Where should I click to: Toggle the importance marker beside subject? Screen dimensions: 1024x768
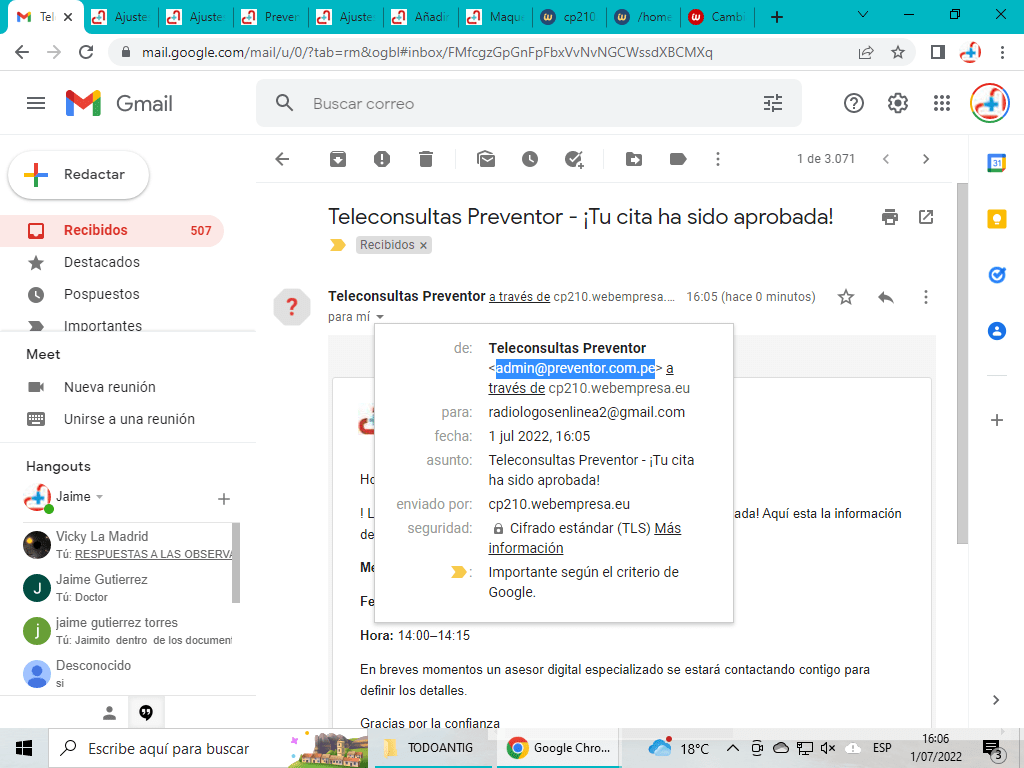(x=338, y=245)
